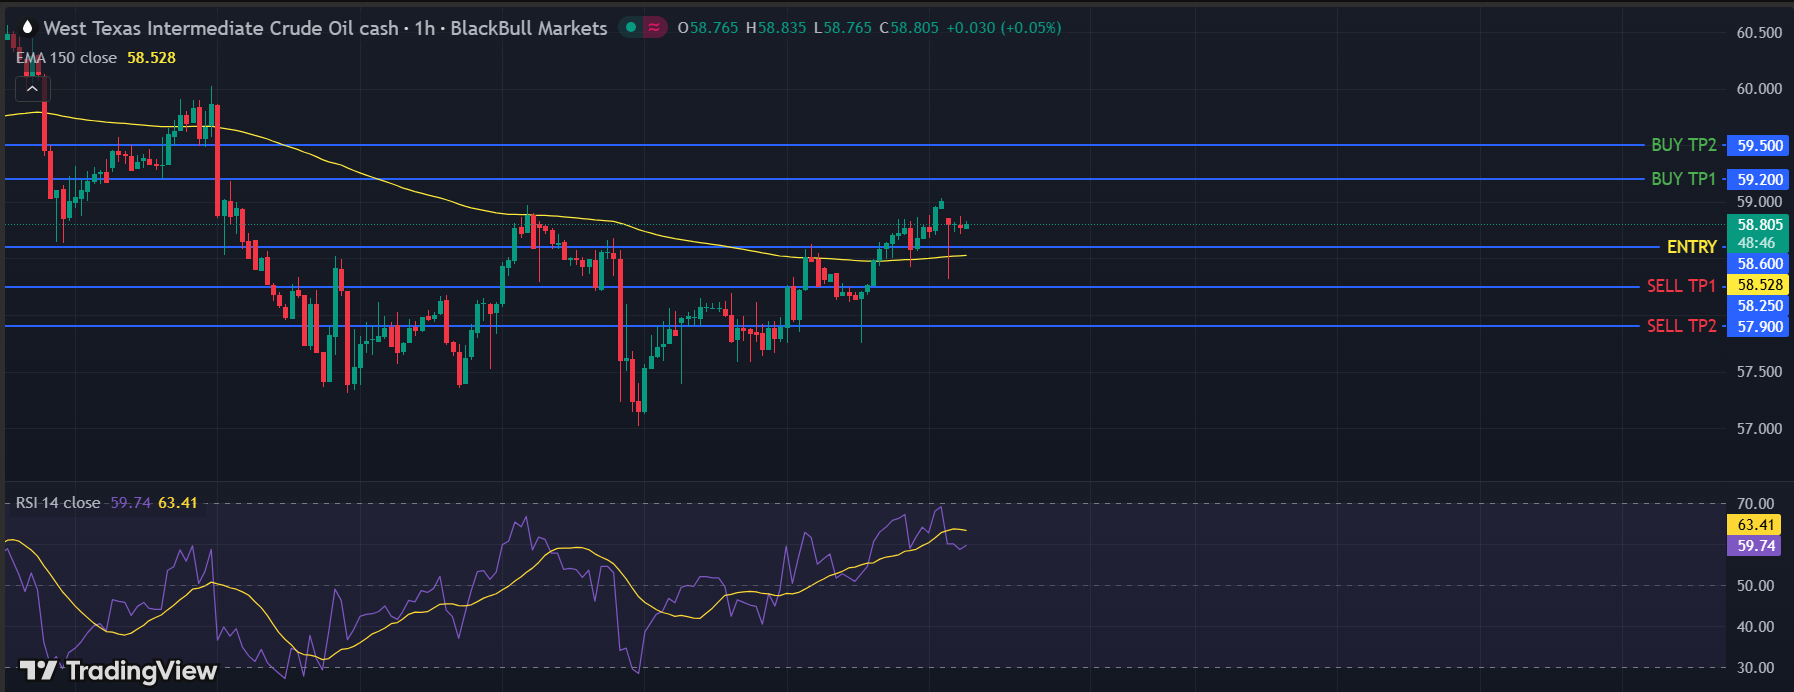Click the SELL TP1 line label

pyautogui.click(x=1681, y=286)
